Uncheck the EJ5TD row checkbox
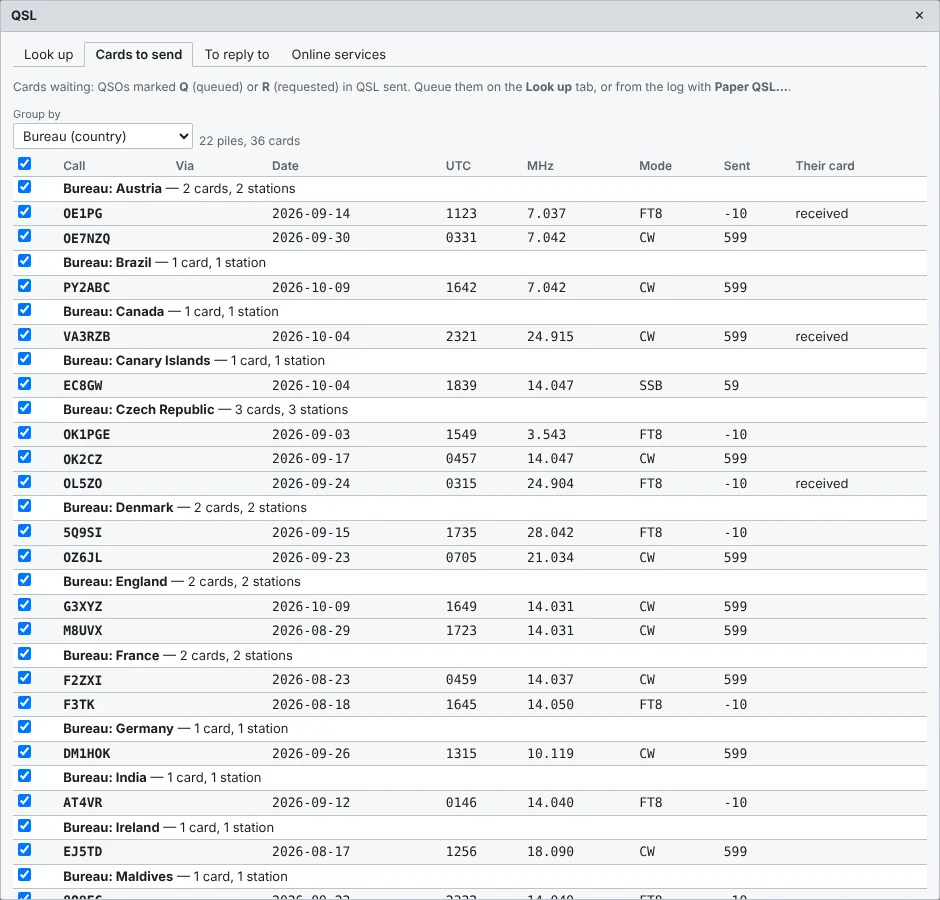Viewport: 940px width, 900px height. (25, 850)
